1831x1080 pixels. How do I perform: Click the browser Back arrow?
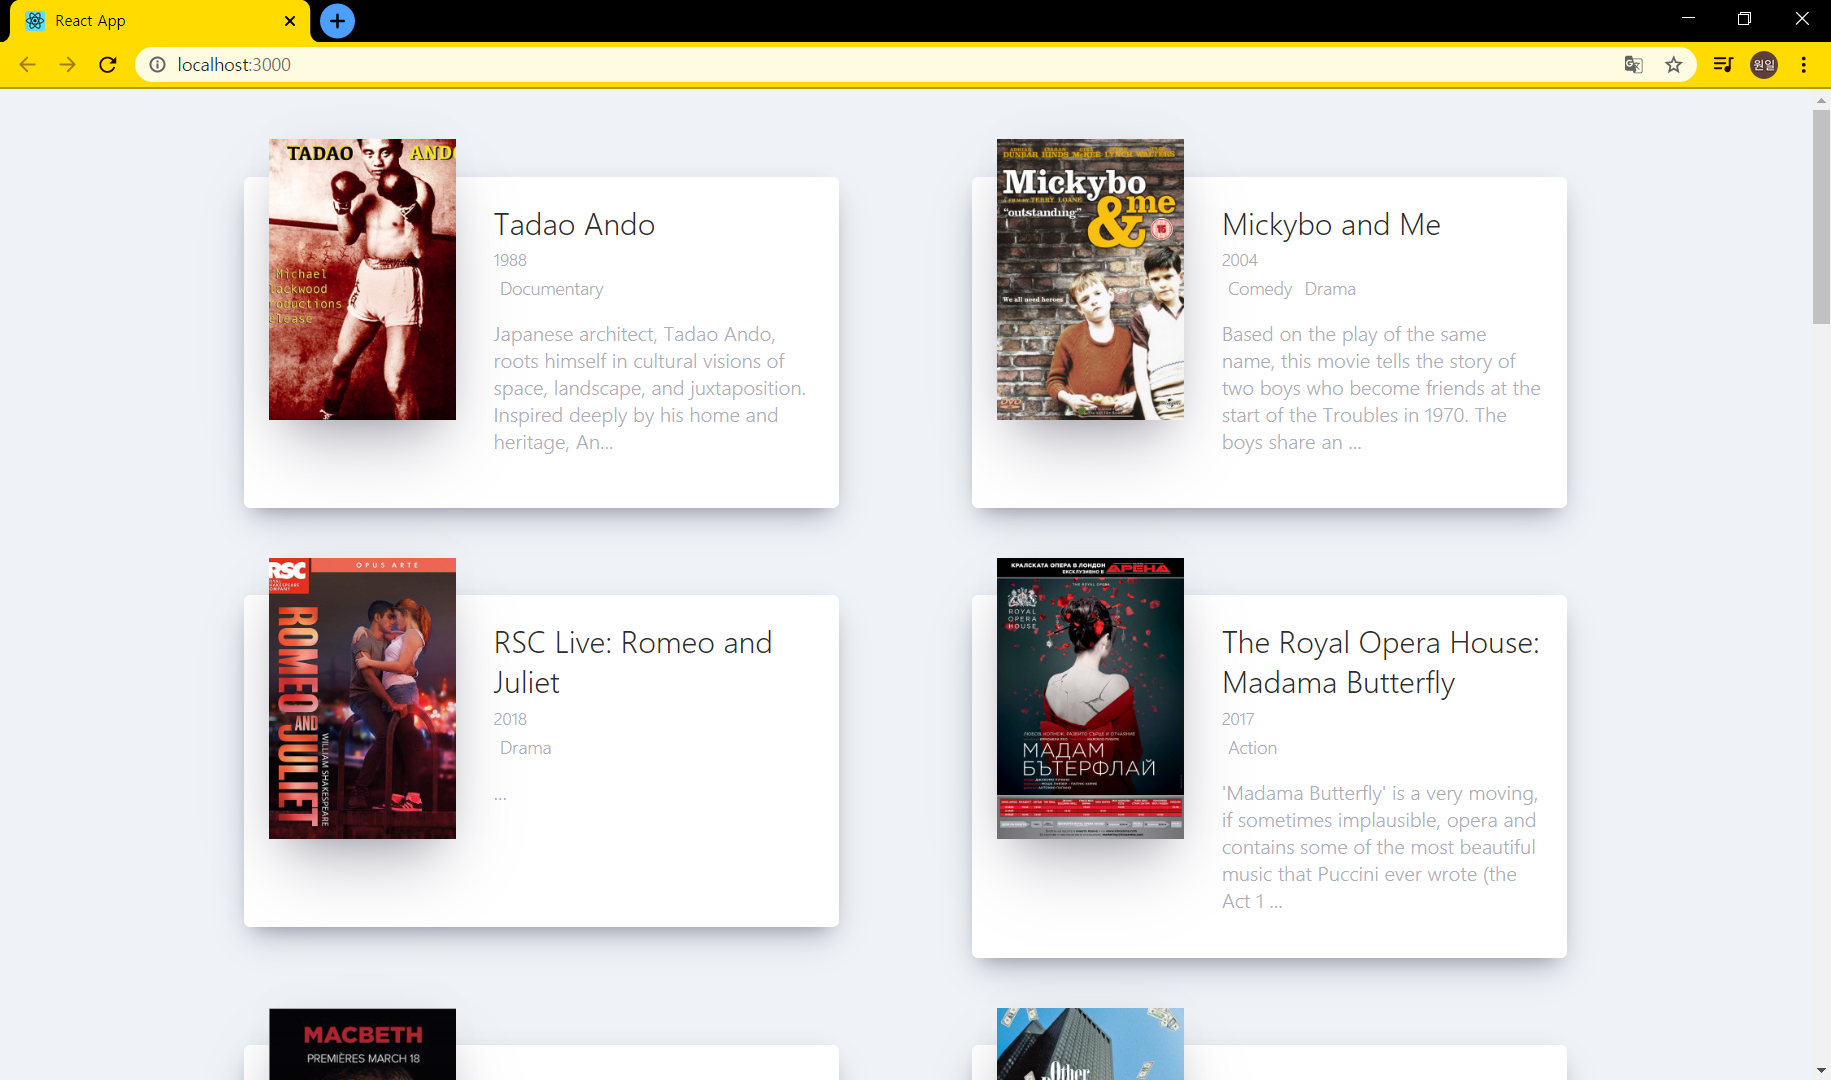click(27, 65)
